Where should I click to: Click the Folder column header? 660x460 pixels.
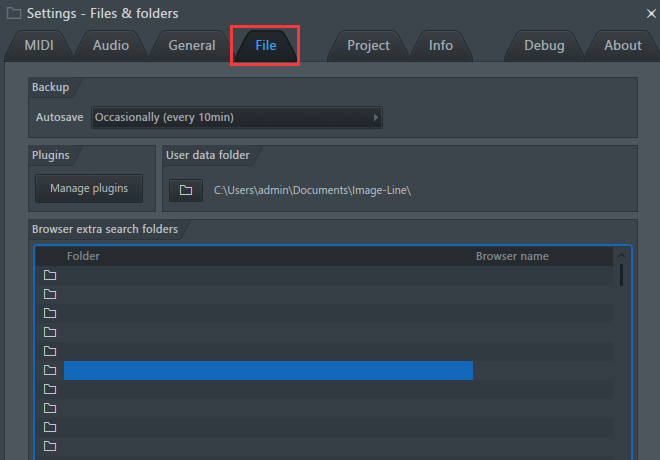(x=83, y=256)
